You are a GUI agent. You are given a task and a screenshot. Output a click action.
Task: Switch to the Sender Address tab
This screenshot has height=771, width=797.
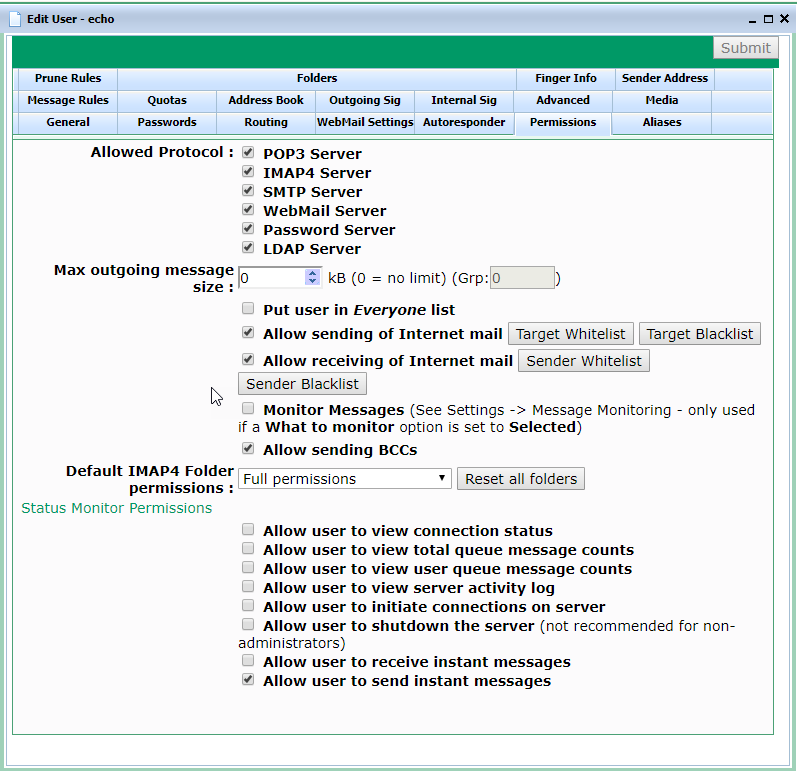coord(664,78)
